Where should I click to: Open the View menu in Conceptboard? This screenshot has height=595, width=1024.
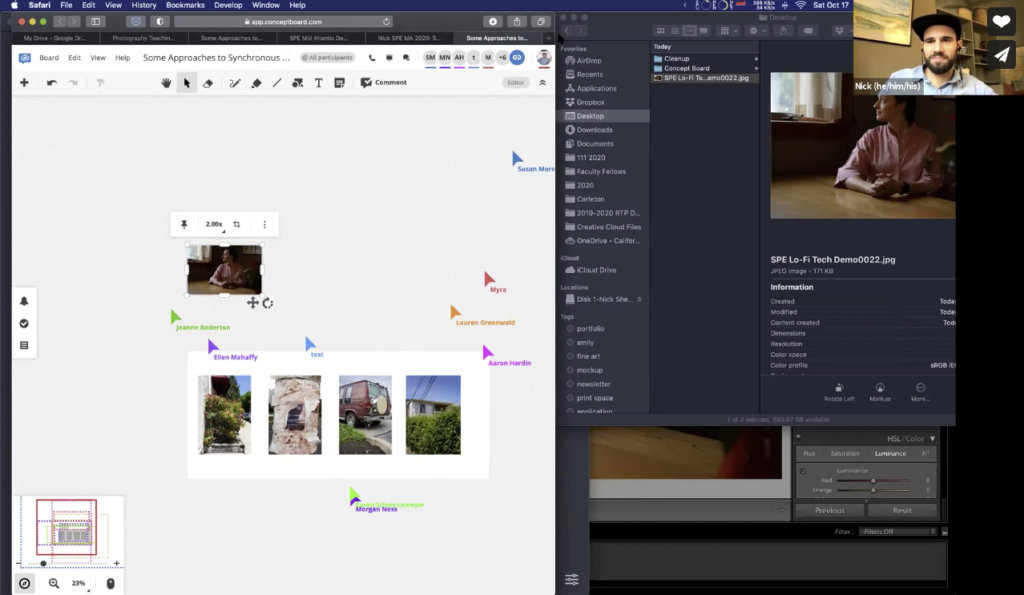[x=98, y=57]
